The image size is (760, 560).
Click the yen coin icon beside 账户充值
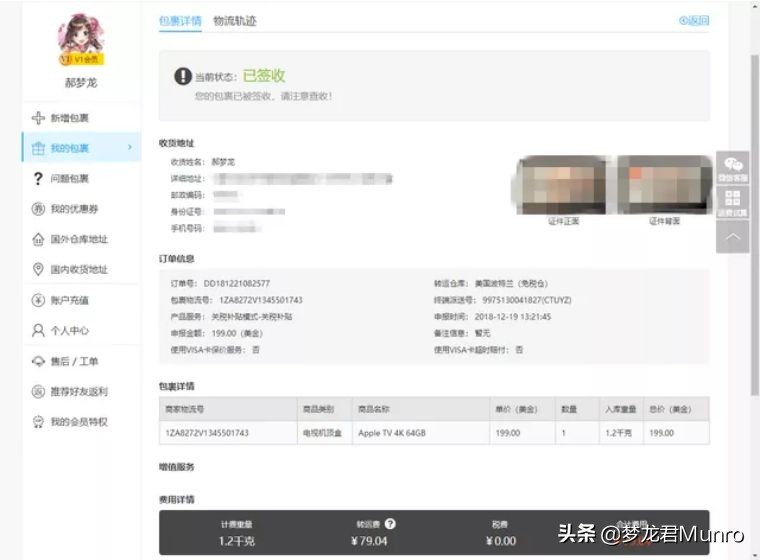tap(38, 300)
